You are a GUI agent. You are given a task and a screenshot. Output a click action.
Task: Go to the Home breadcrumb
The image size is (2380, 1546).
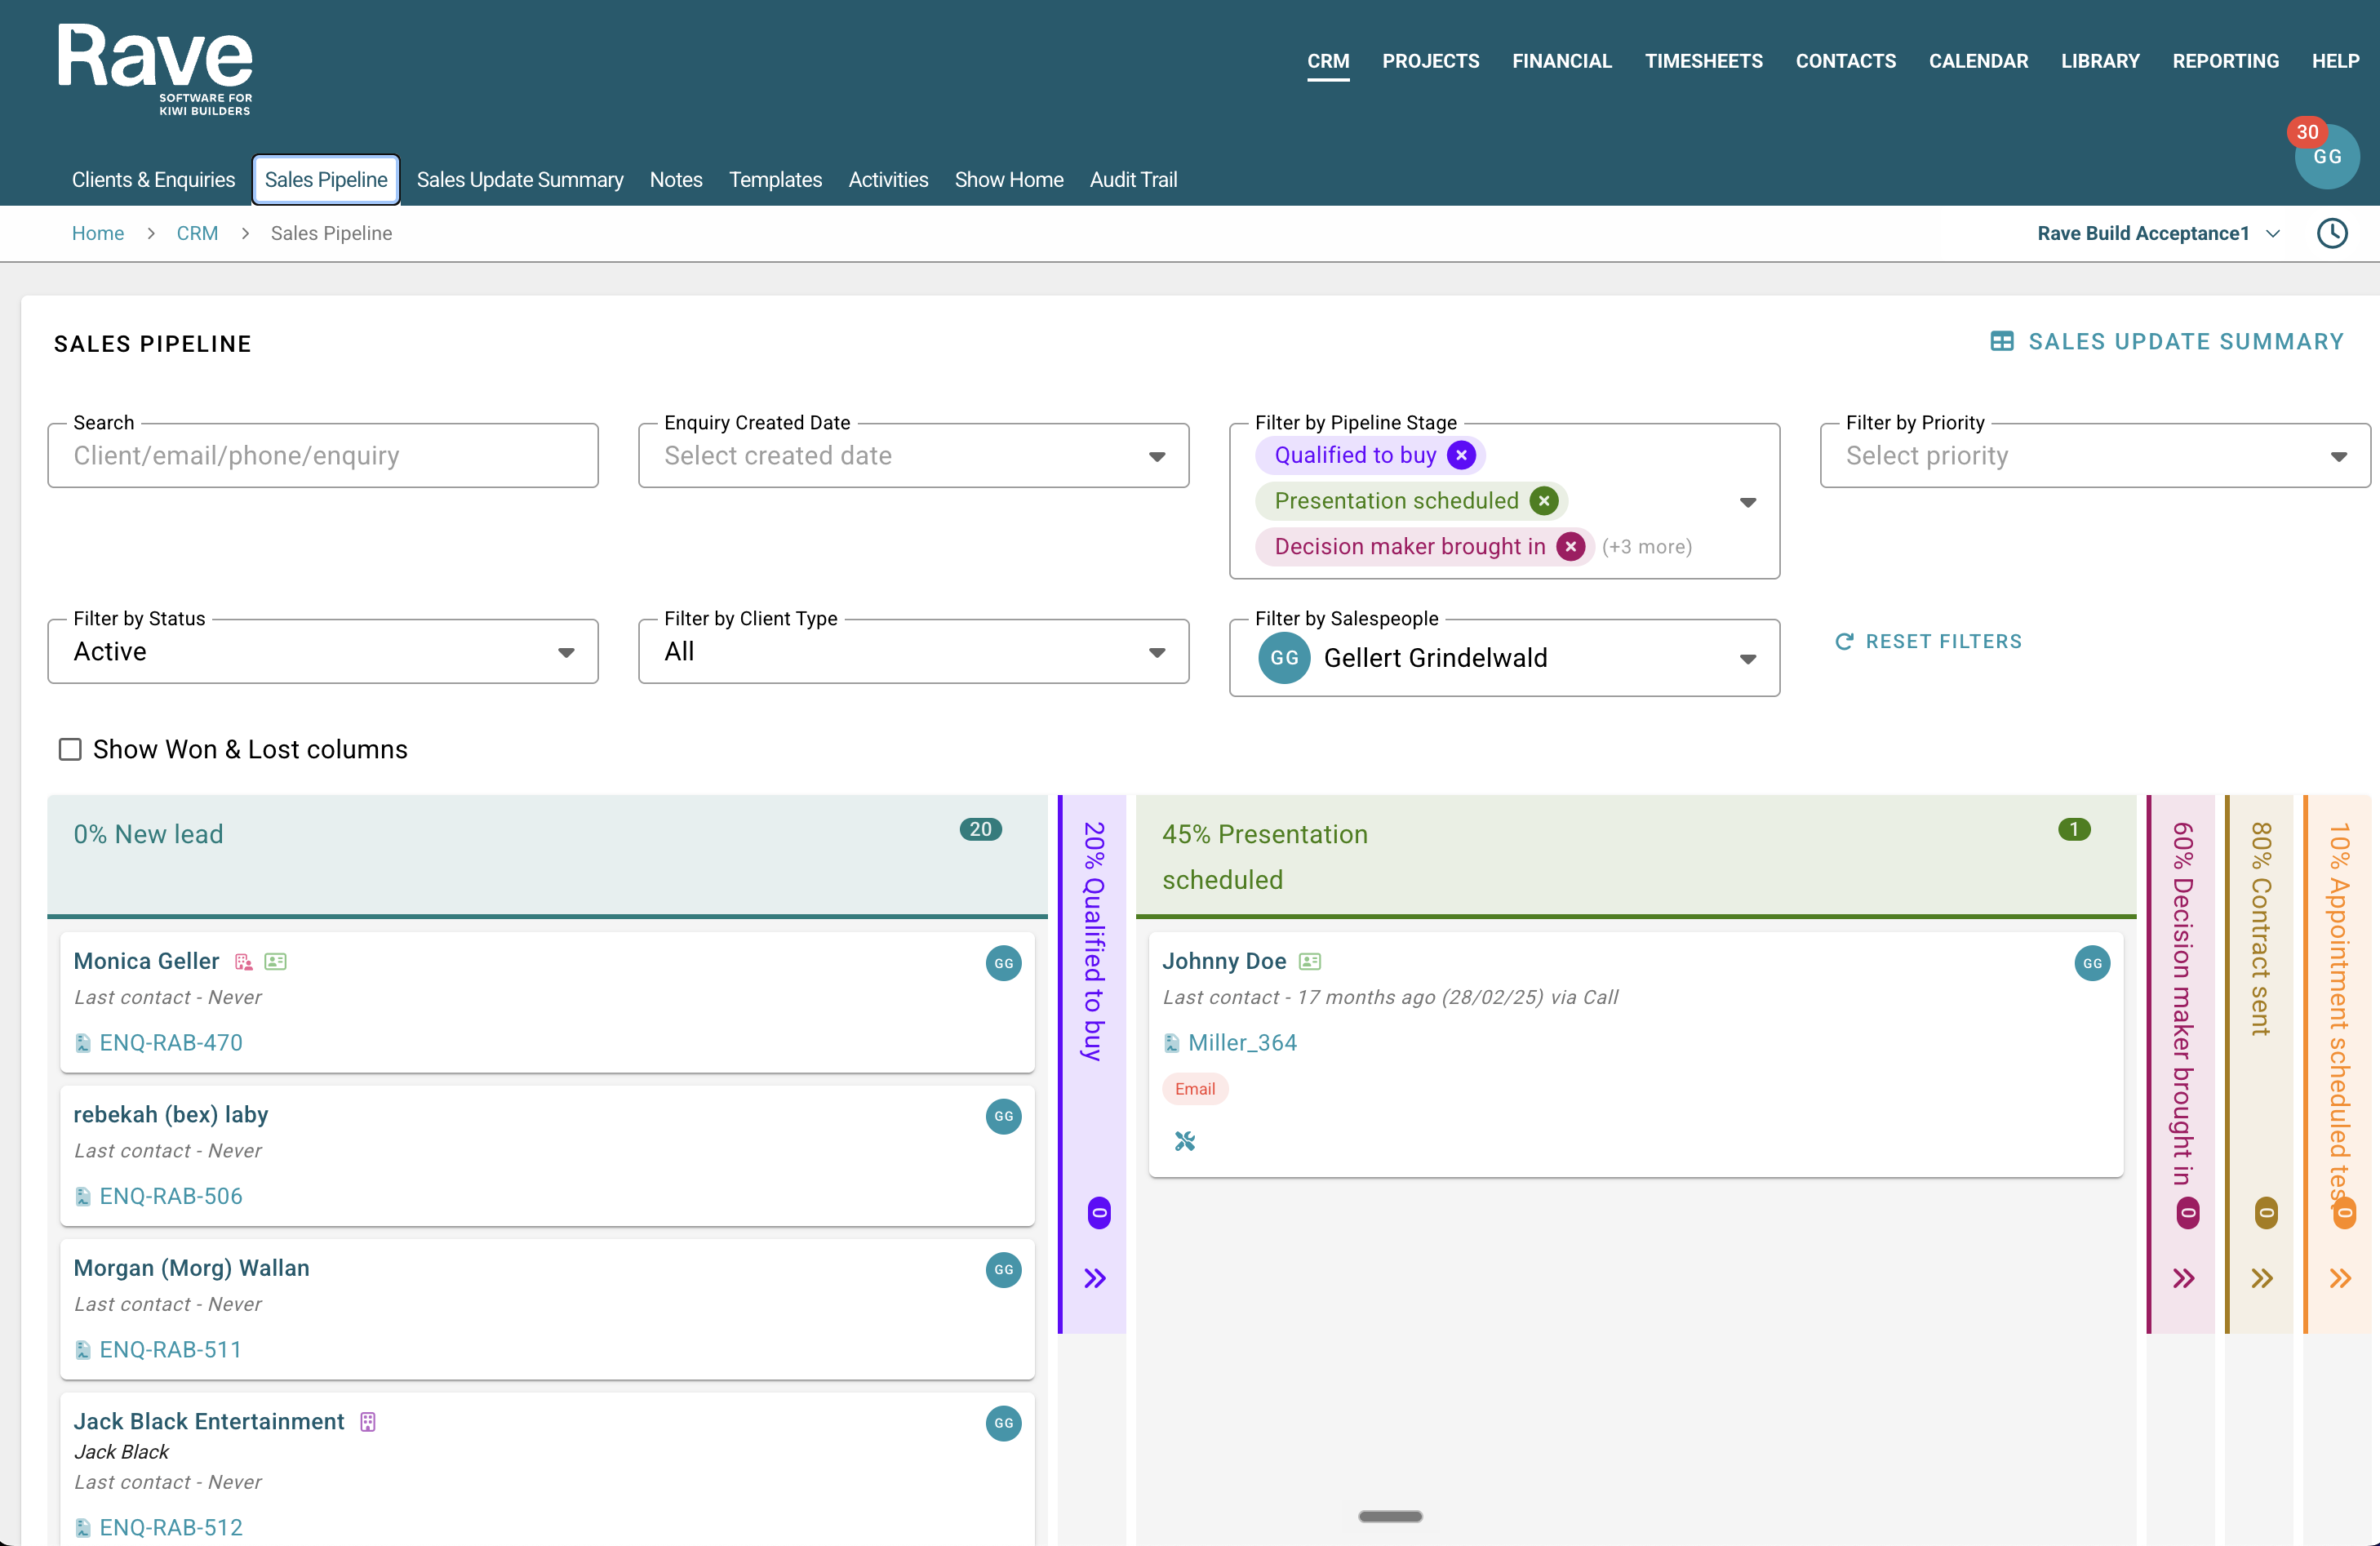(98, 233)
